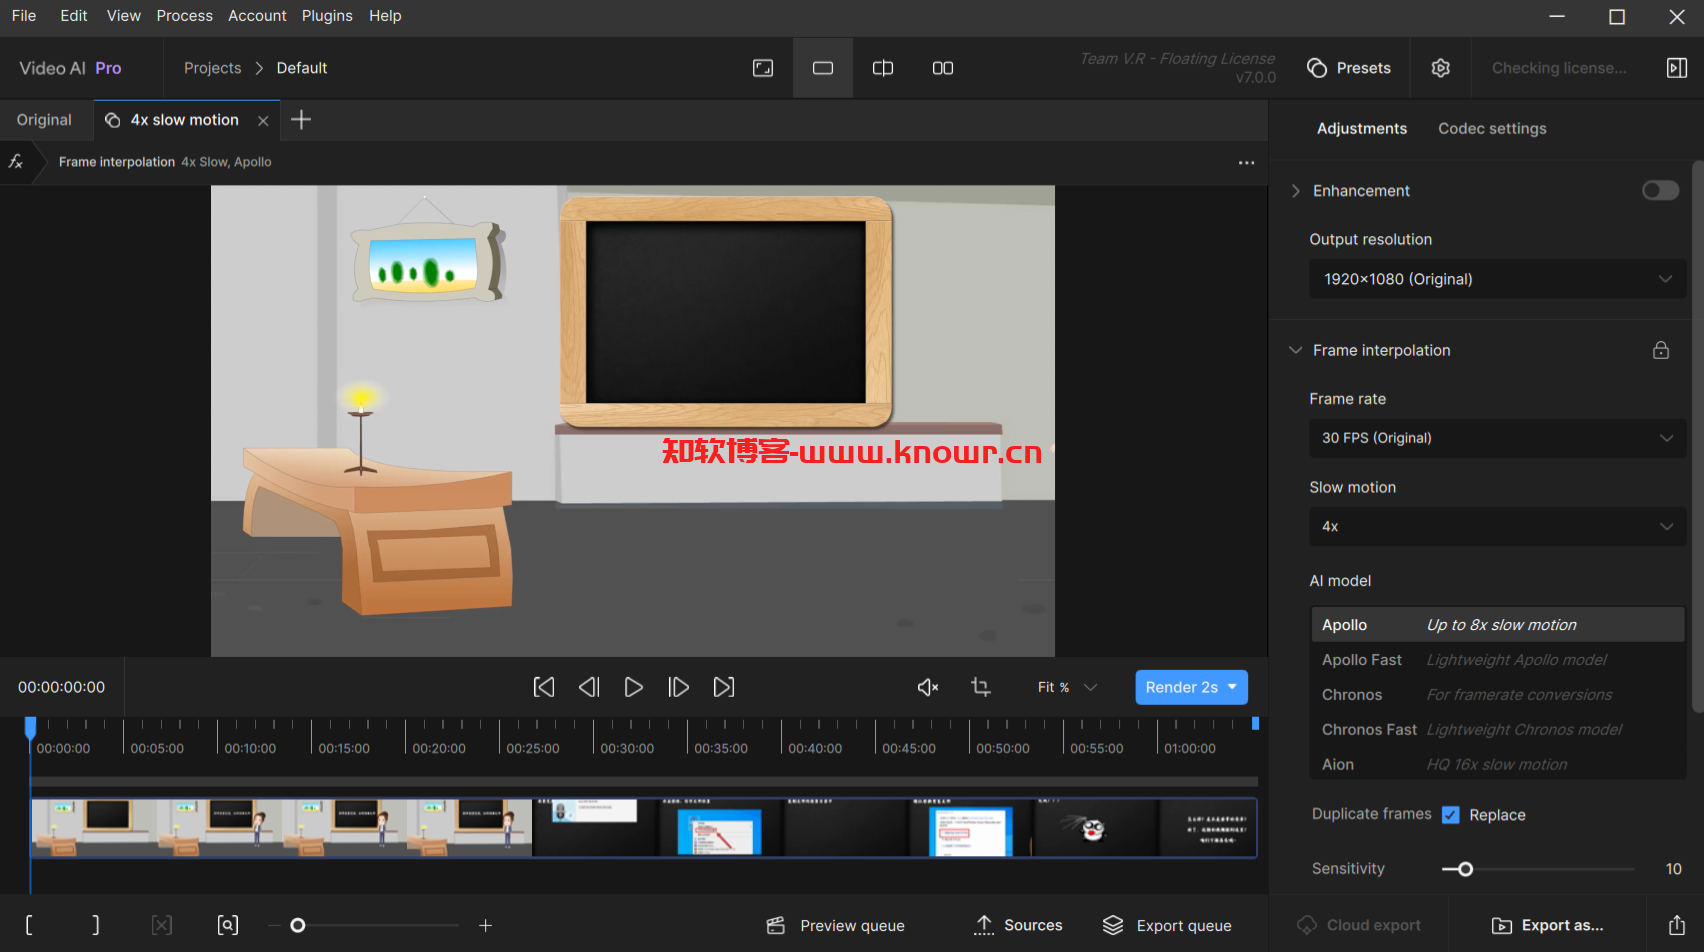Open the Export queue

click(1167, 926)
